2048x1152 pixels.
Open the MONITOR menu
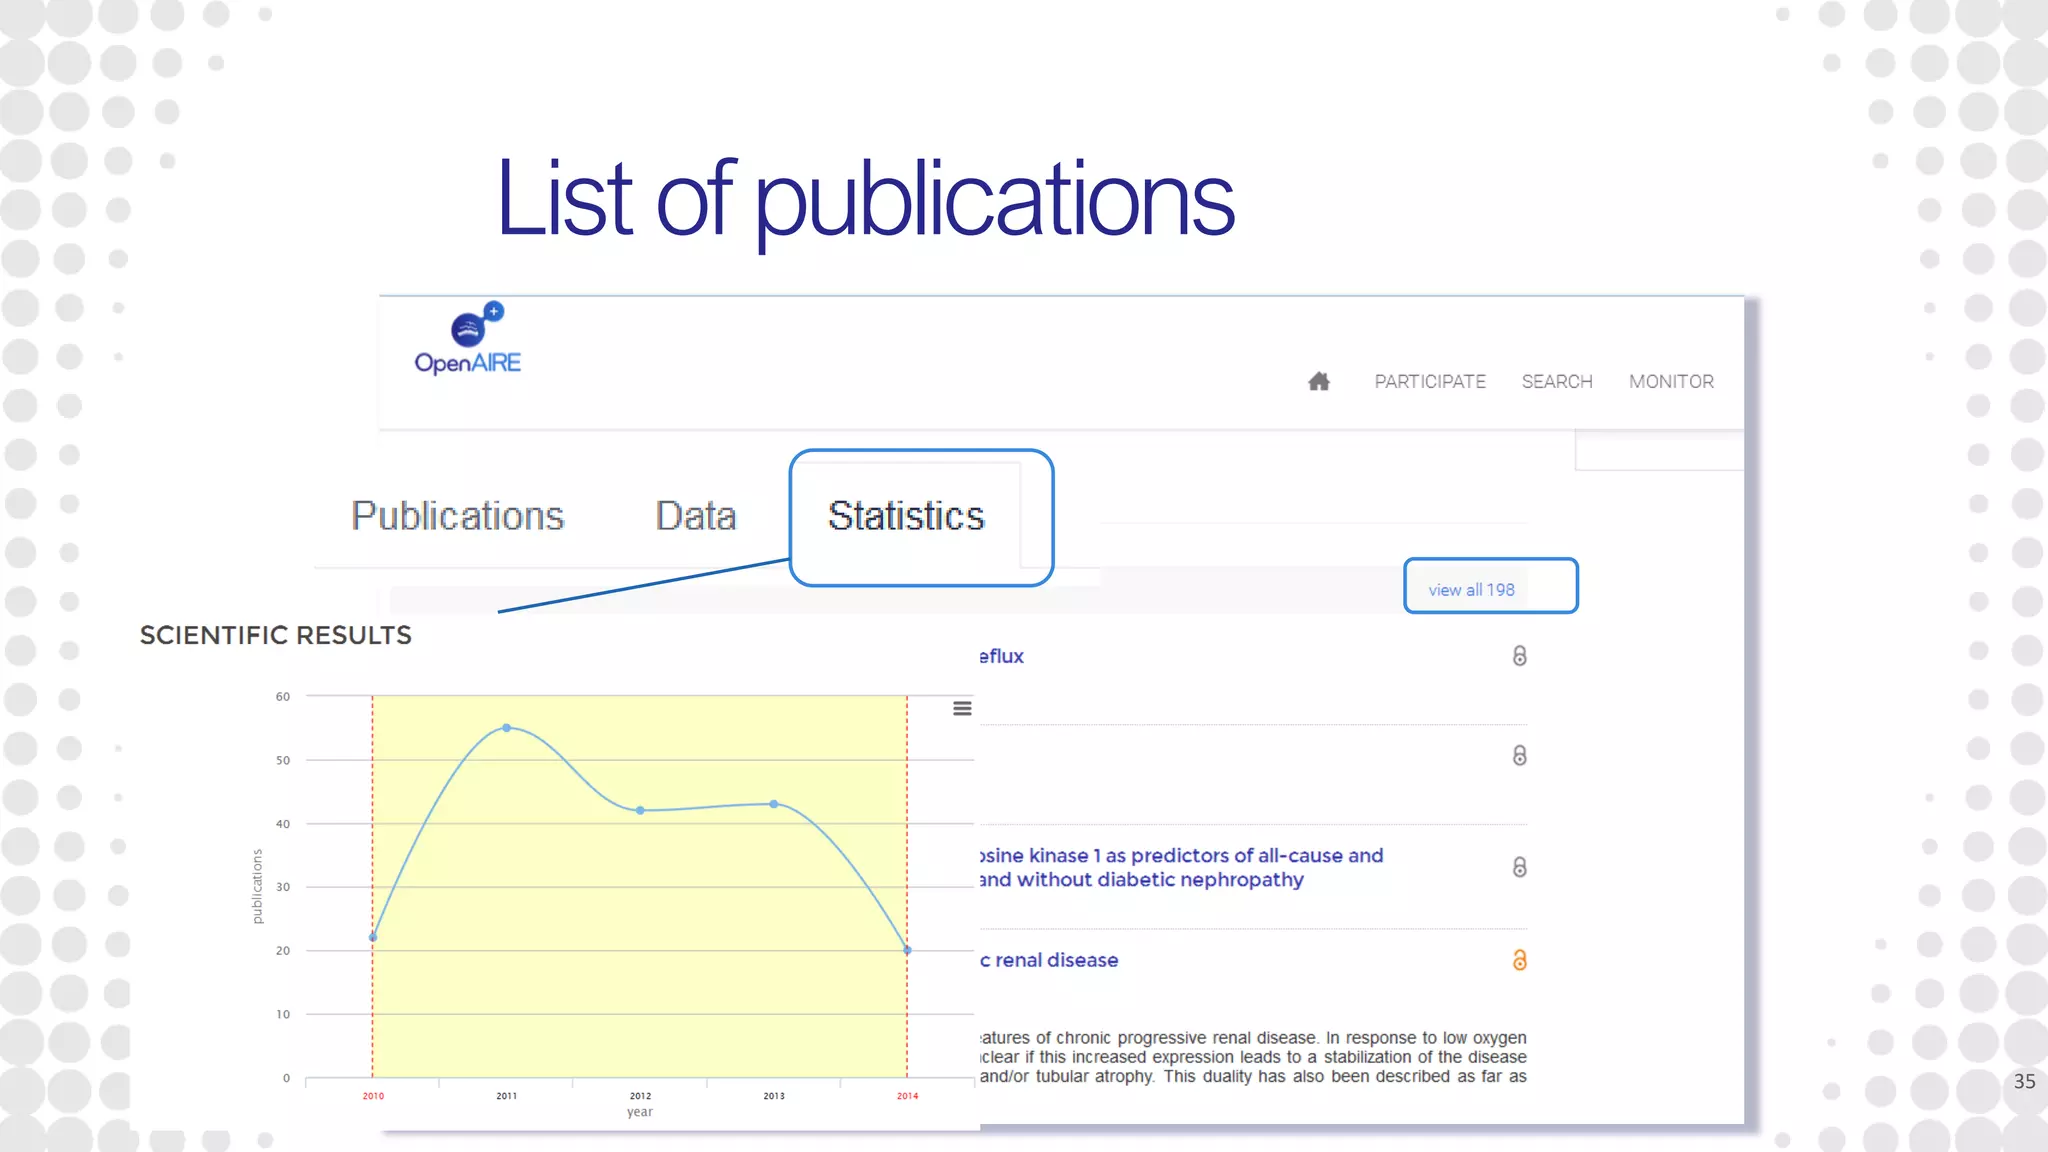coord(1671,382)
